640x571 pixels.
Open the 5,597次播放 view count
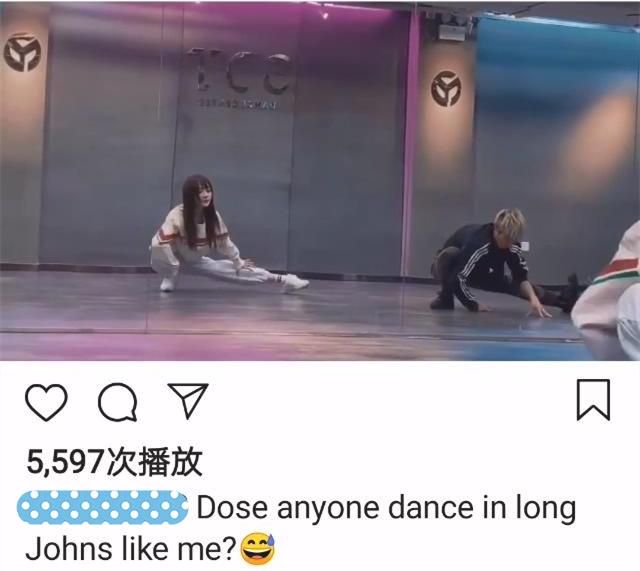click(x=115, y=462)
